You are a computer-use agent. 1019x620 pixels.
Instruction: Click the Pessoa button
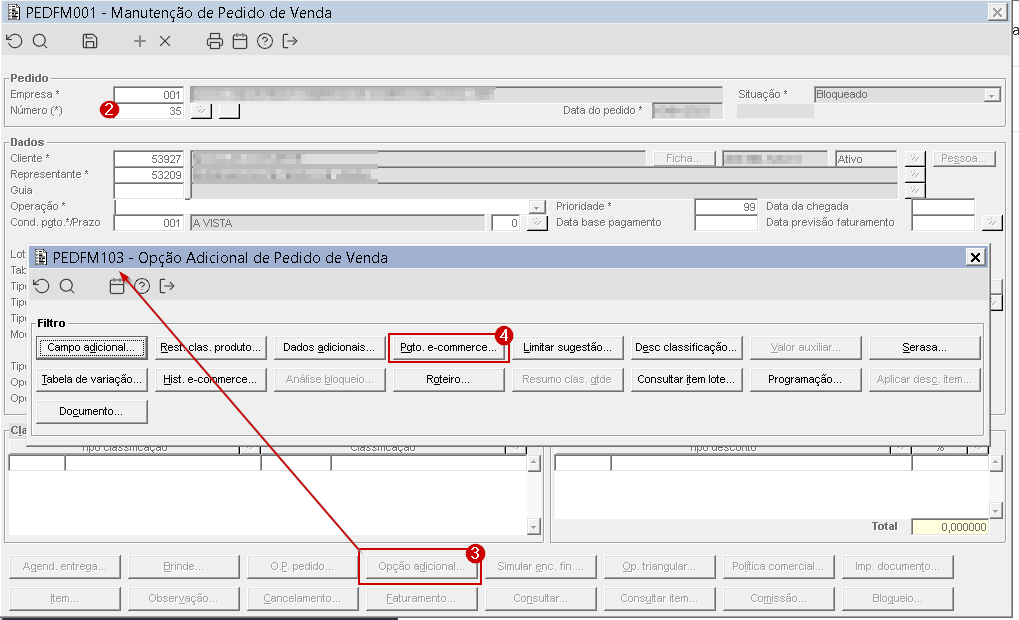(964, 159)
